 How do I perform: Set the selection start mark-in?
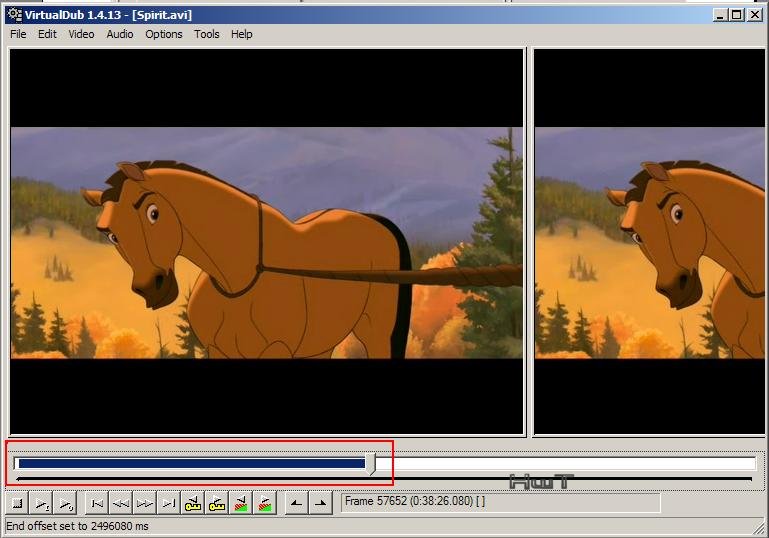(x=297, y=503)
